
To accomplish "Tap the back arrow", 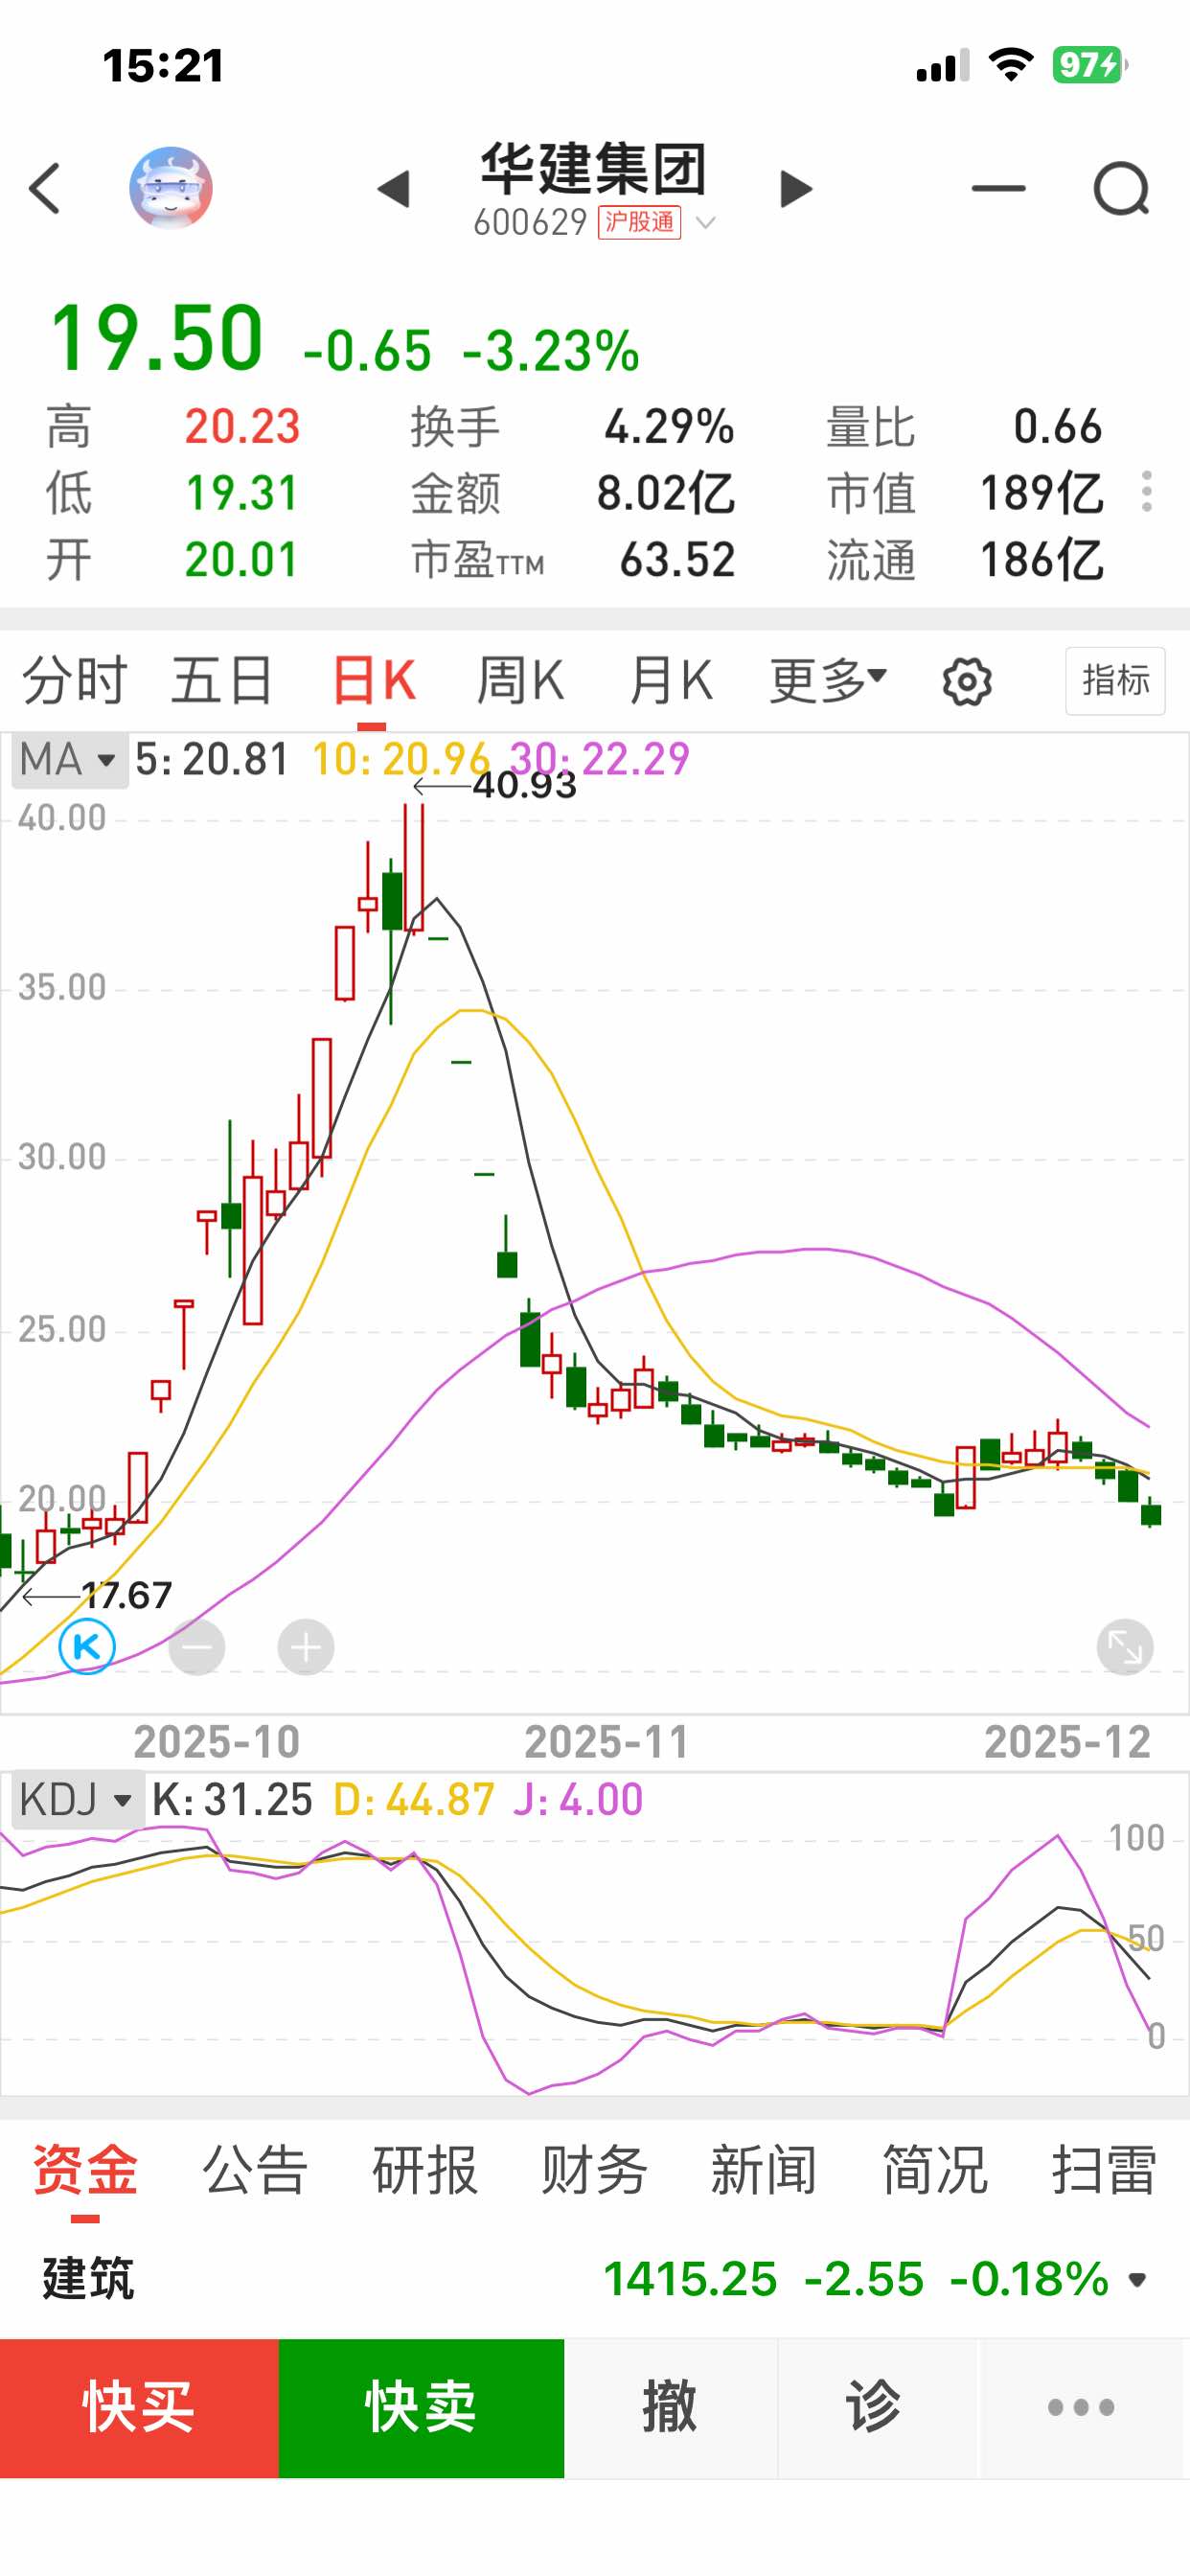I will click(45, 188).
